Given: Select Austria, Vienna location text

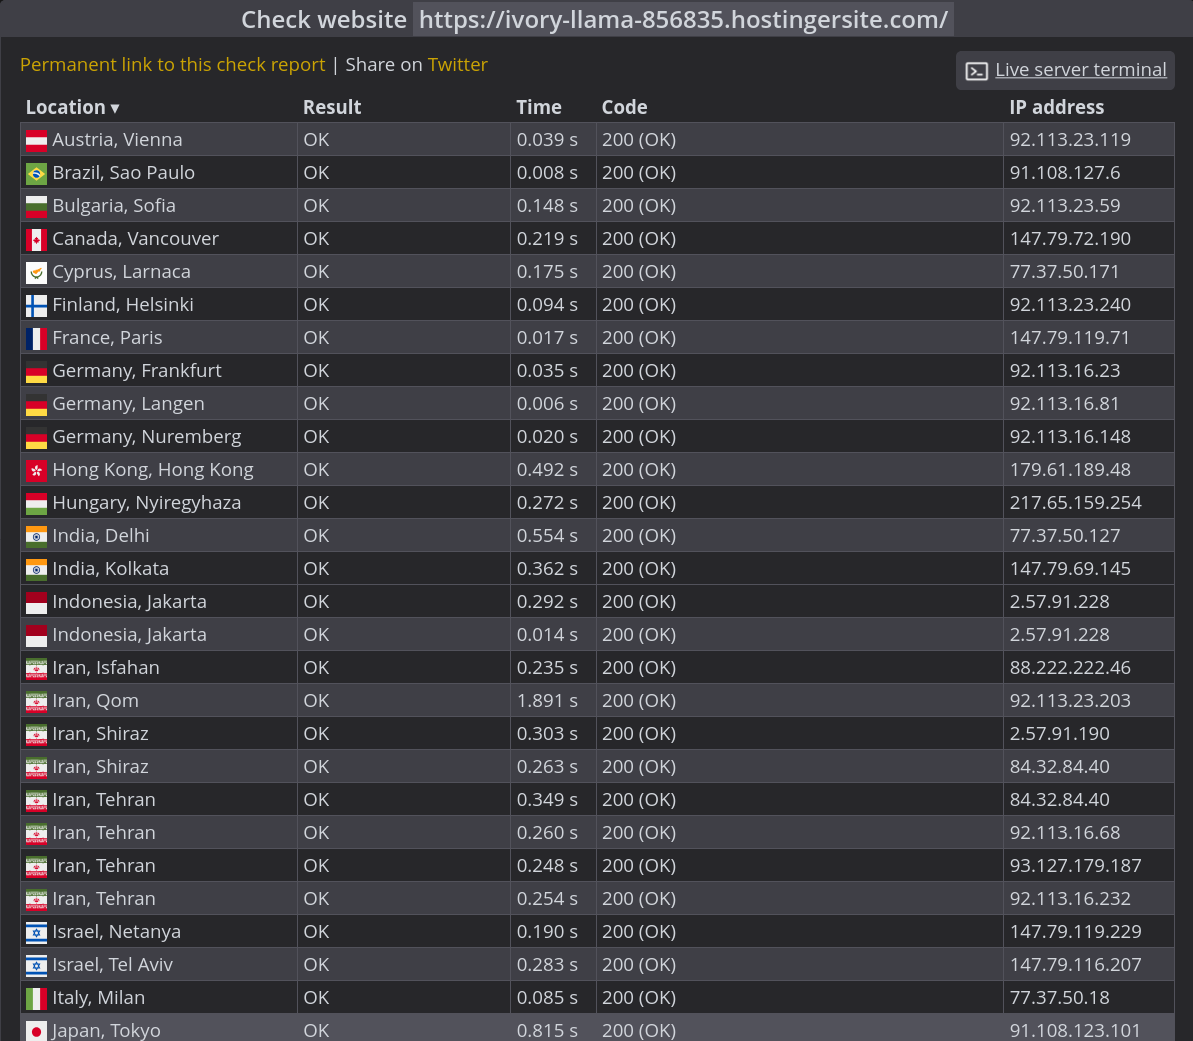Looking at the screenshot, I should click(x=117, y=140).
